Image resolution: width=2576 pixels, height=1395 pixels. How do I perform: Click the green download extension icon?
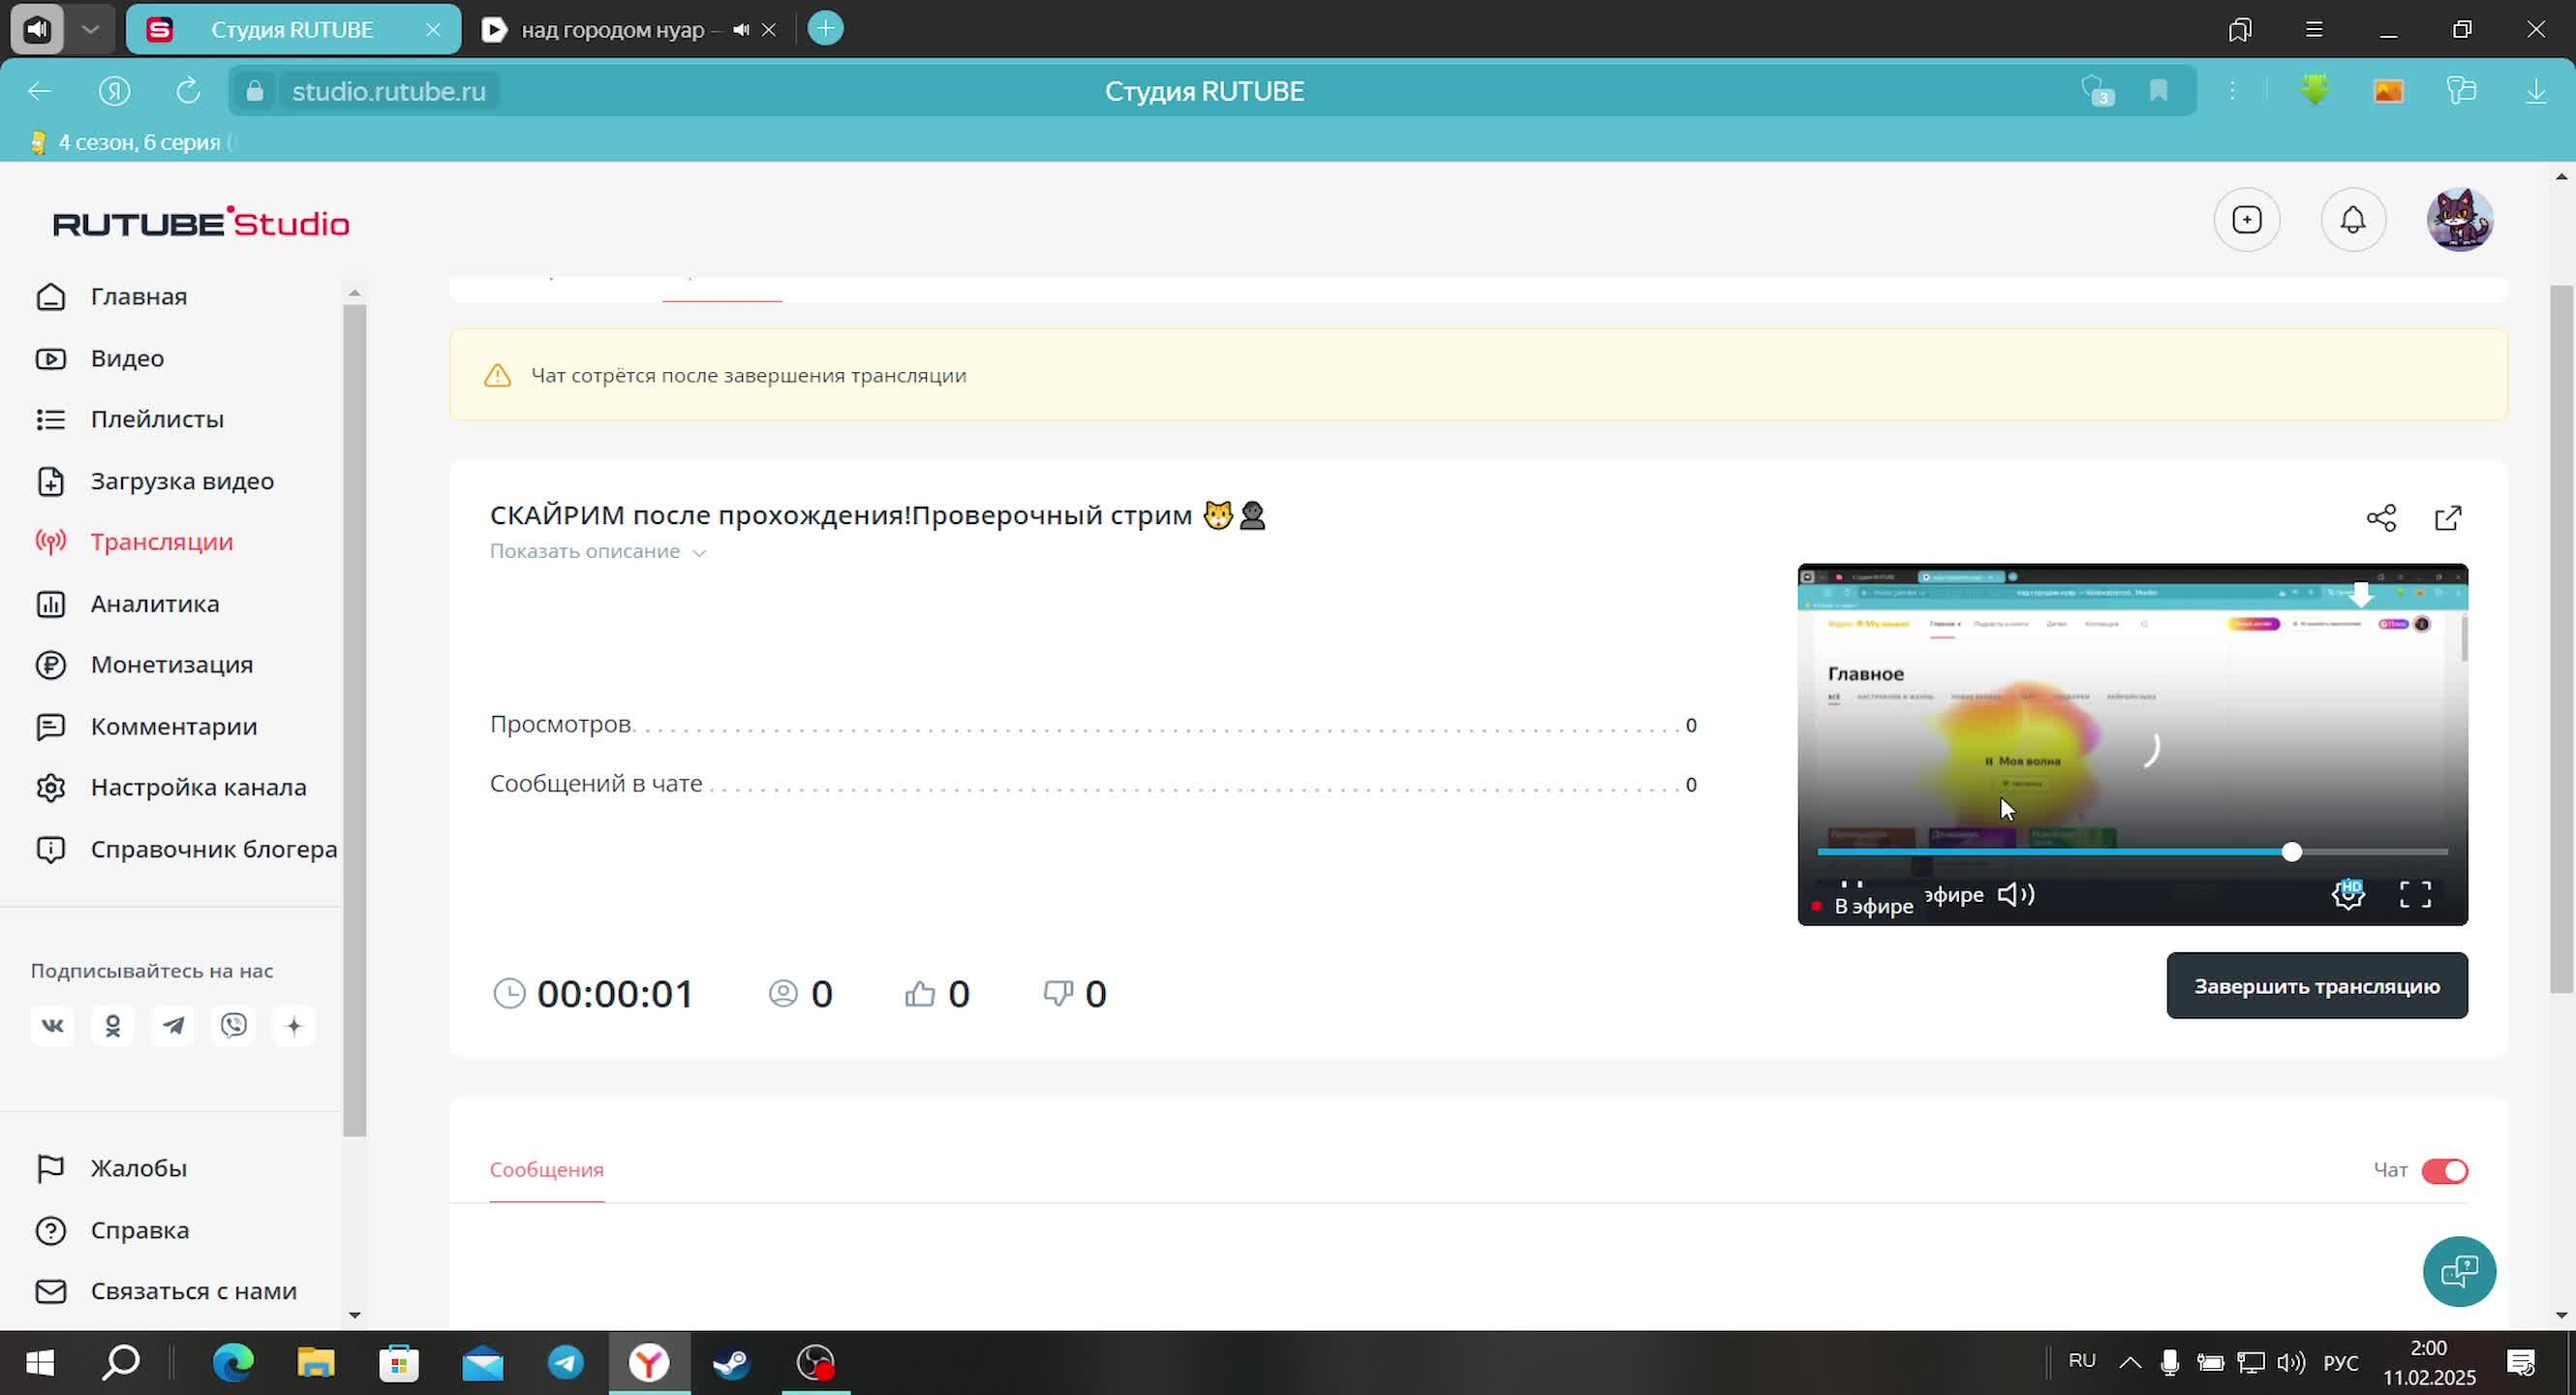tap(2313, 92)
